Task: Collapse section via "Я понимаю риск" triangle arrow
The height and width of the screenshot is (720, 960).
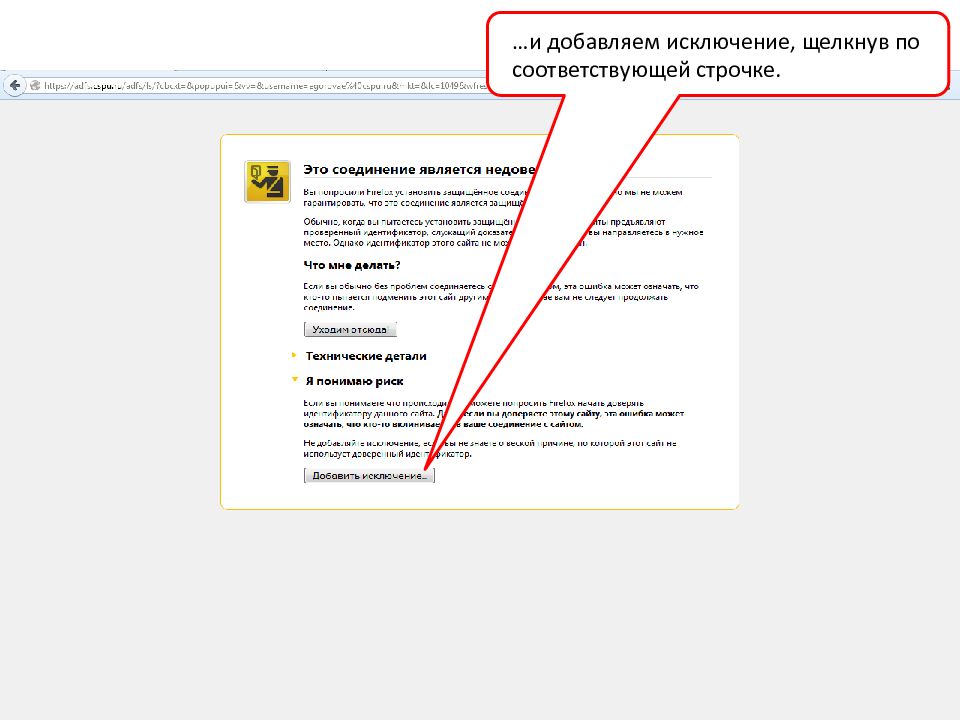Action: (294, 380)
